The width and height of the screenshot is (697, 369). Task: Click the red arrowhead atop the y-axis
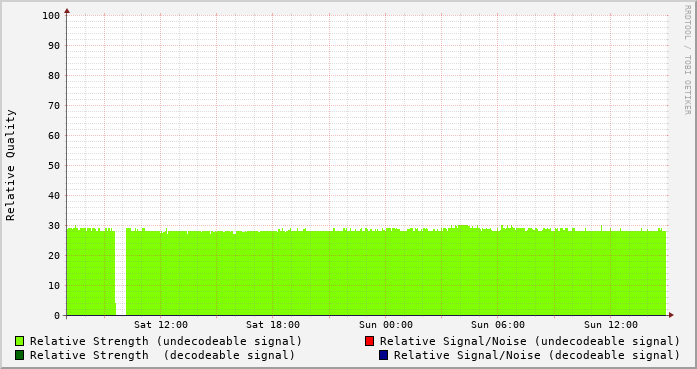[x=67, y=11]
